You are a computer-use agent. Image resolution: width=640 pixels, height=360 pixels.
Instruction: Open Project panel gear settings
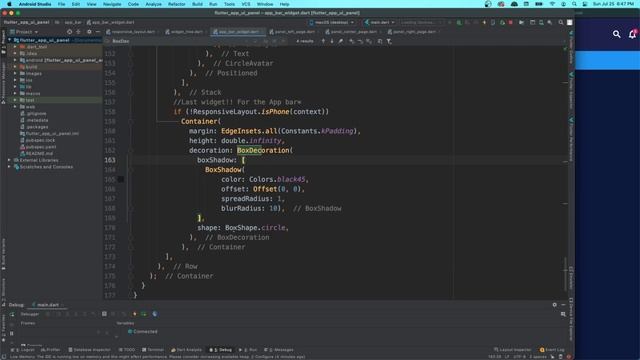pyautogui.click(x=89, y=32)
